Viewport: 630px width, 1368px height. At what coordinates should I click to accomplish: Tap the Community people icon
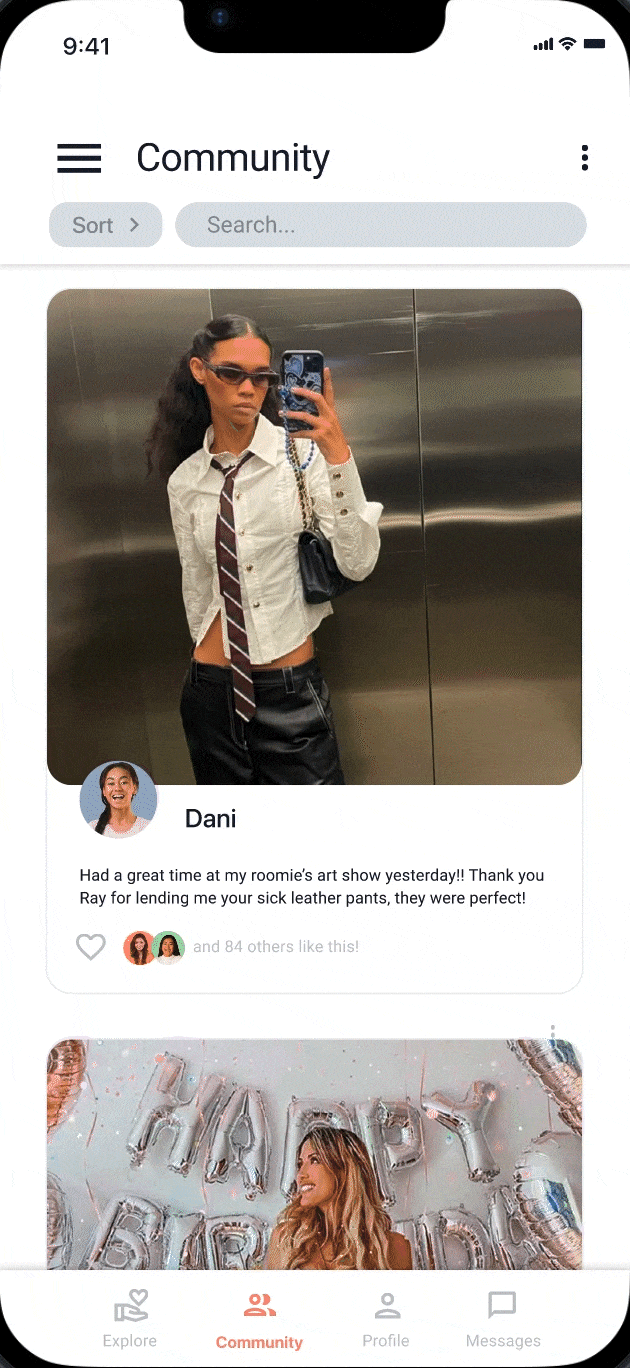pyautogui.click(x=260, y=1304)
